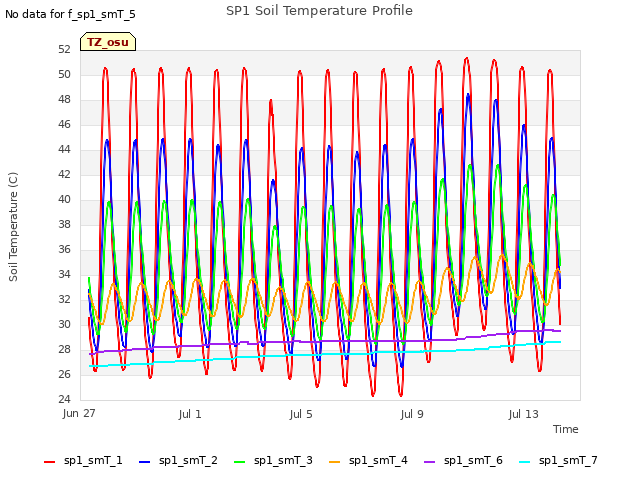Click the Jul 9 x-axis tick label
Screen dimensions: 640x480
pyautogui.click(x=412, y=414)
